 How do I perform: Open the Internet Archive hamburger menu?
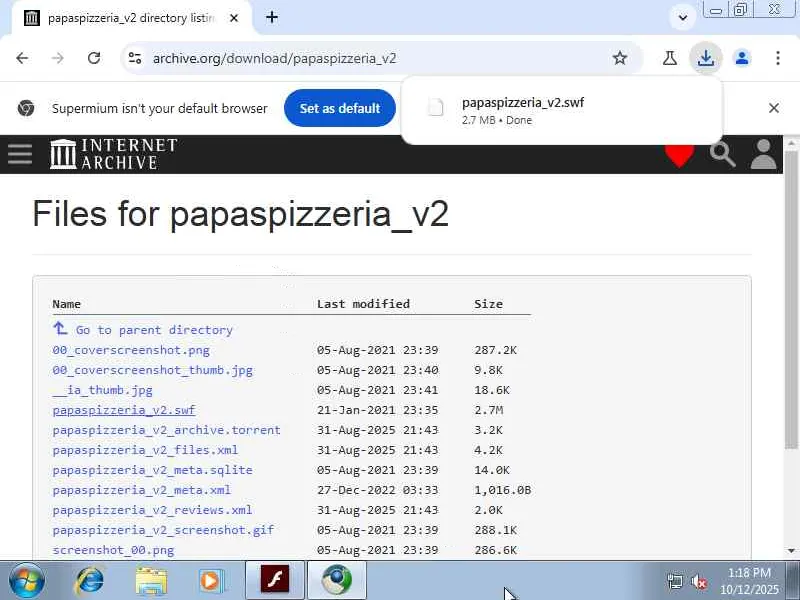tap(20, 154)
